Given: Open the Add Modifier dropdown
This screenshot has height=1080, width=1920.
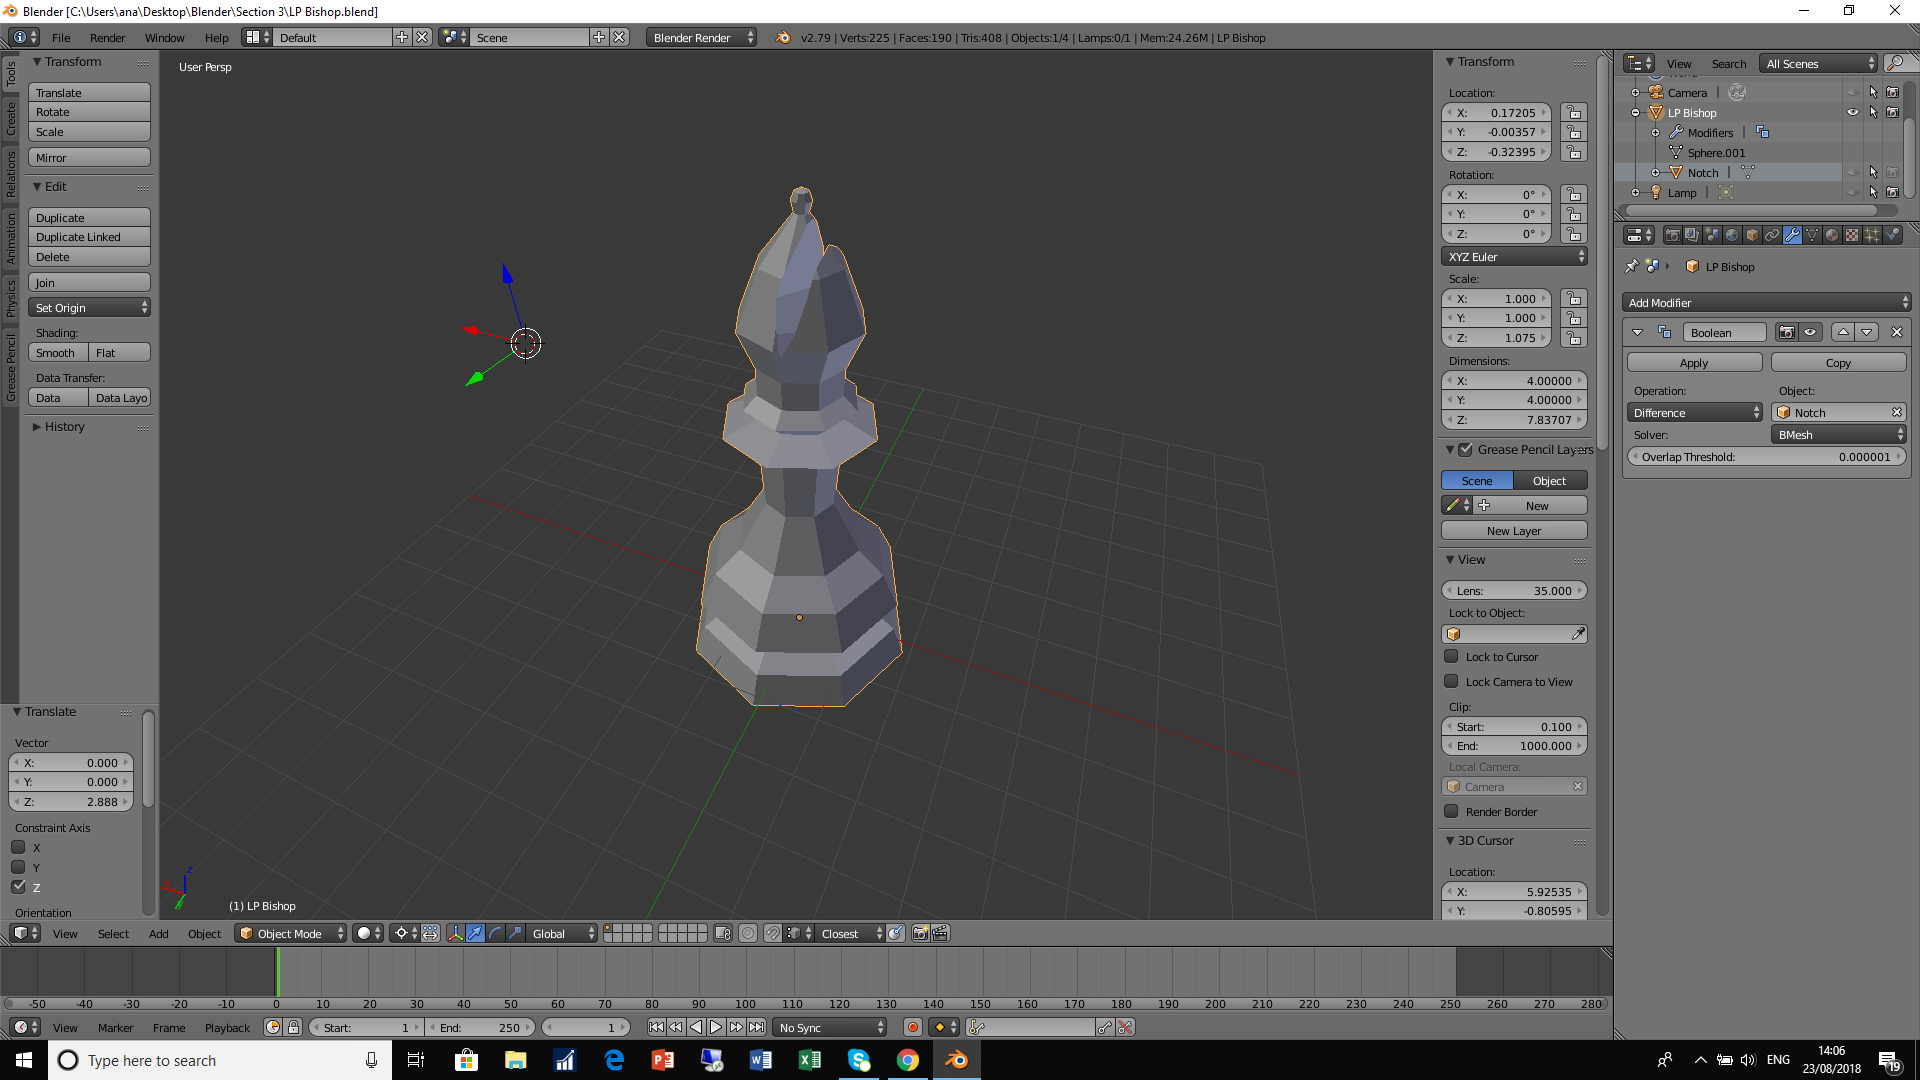Looking at the screenshot, I should (1766, 303).
